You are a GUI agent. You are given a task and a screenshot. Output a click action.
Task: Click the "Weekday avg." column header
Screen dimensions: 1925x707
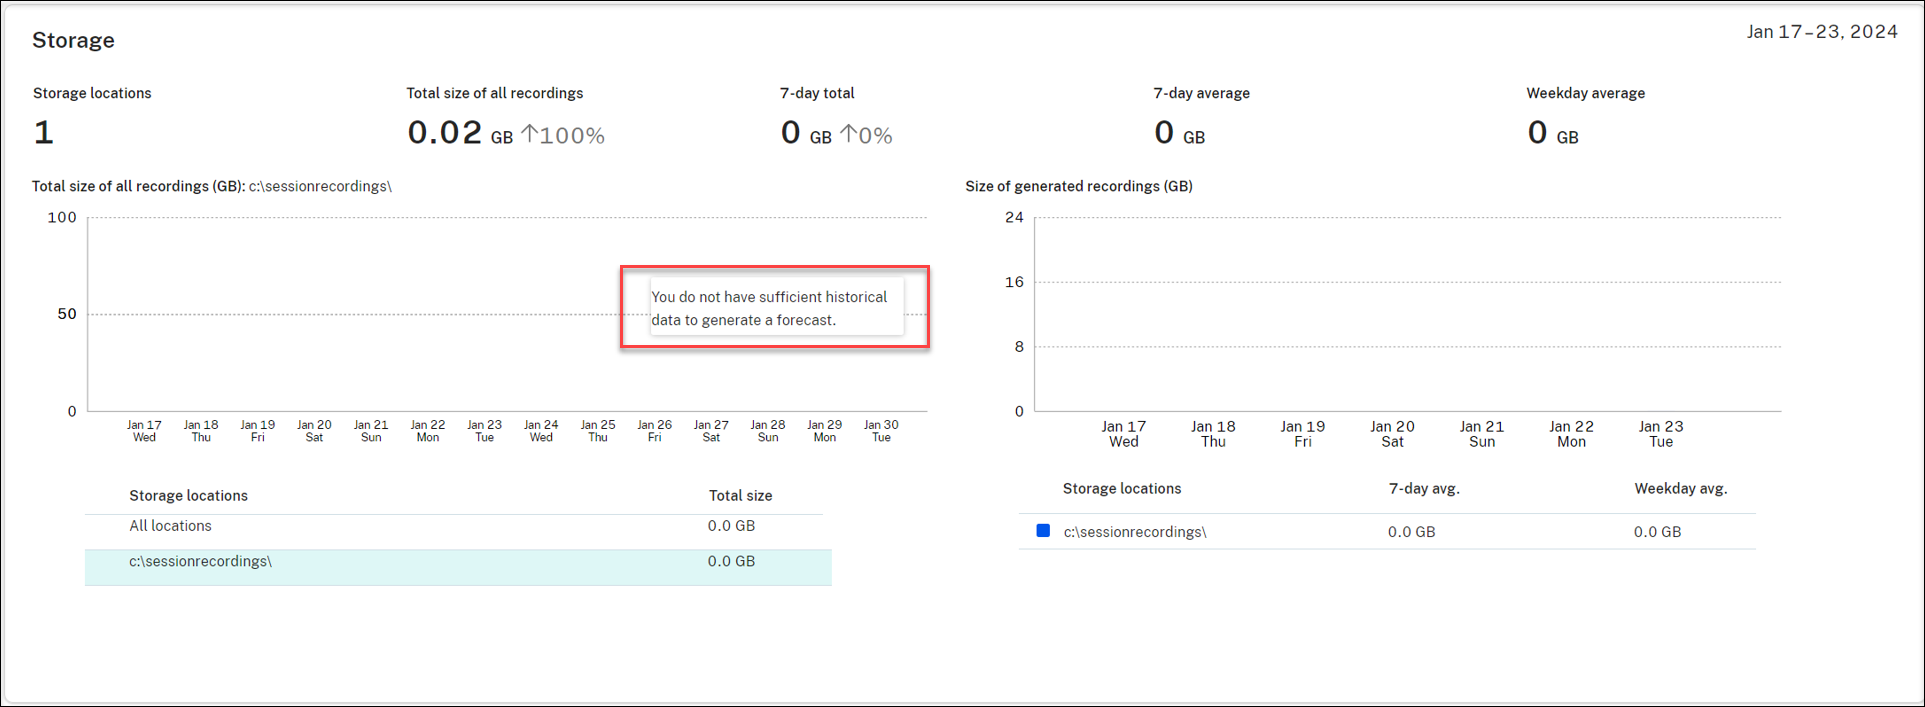1680,489
